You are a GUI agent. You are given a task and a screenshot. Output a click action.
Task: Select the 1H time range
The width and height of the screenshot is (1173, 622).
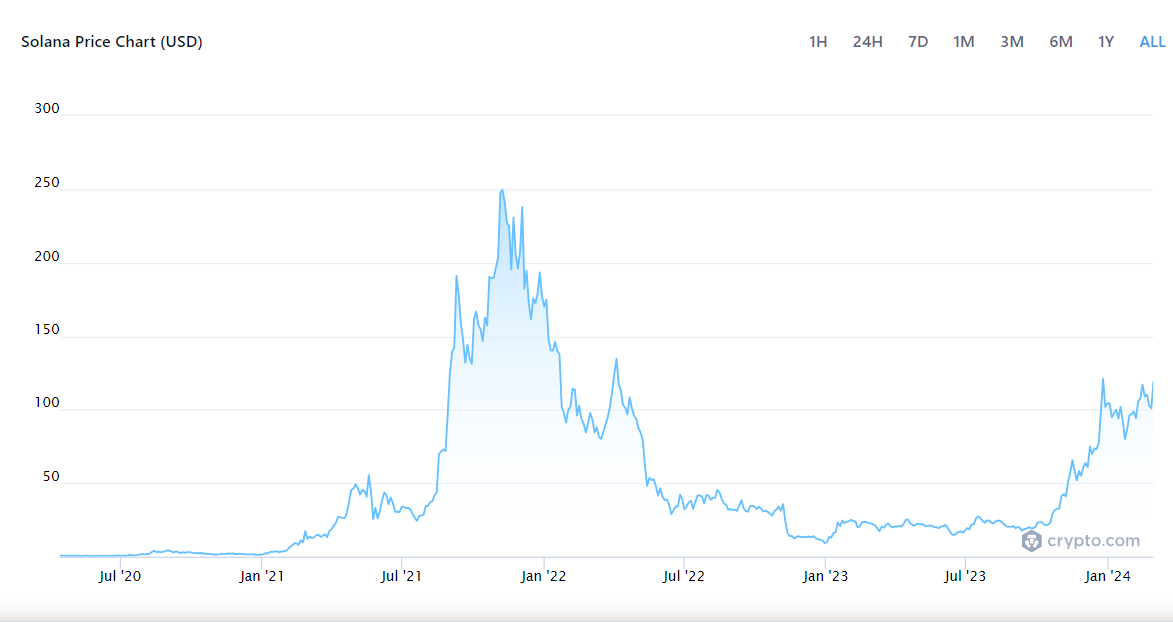[818, 42]
